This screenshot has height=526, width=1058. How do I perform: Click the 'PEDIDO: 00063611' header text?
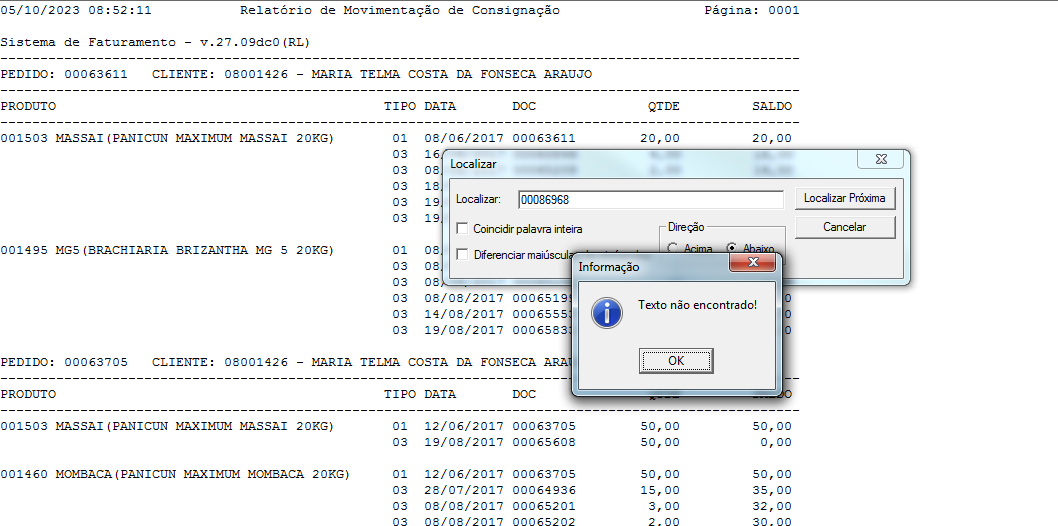(64, 74)
